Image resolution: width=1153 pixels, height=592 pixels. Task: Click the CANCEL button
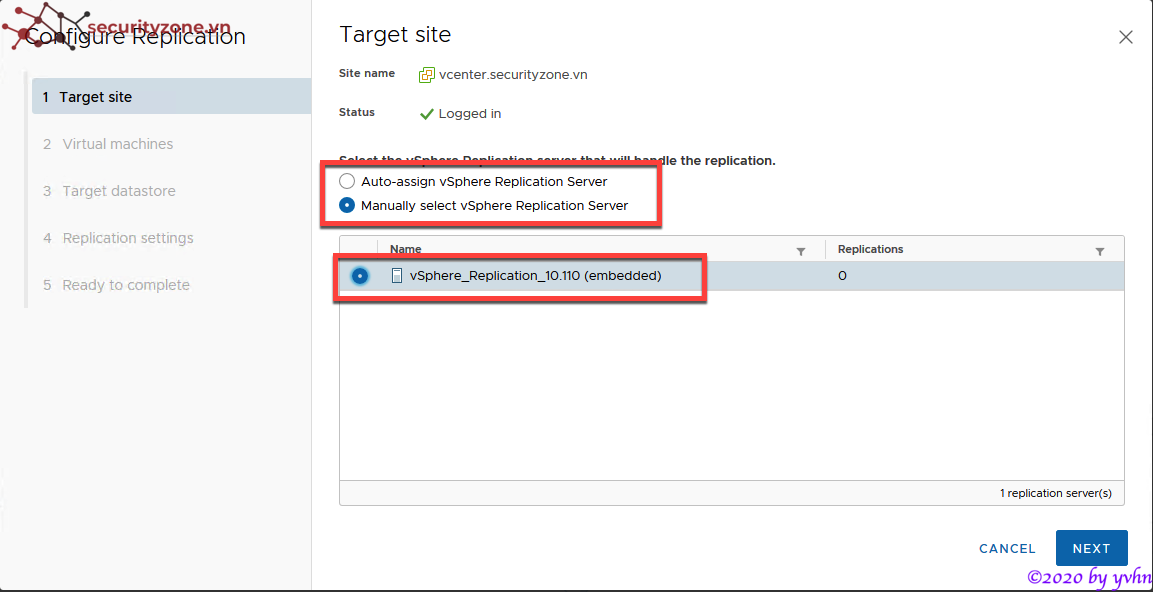(1007, 549)
